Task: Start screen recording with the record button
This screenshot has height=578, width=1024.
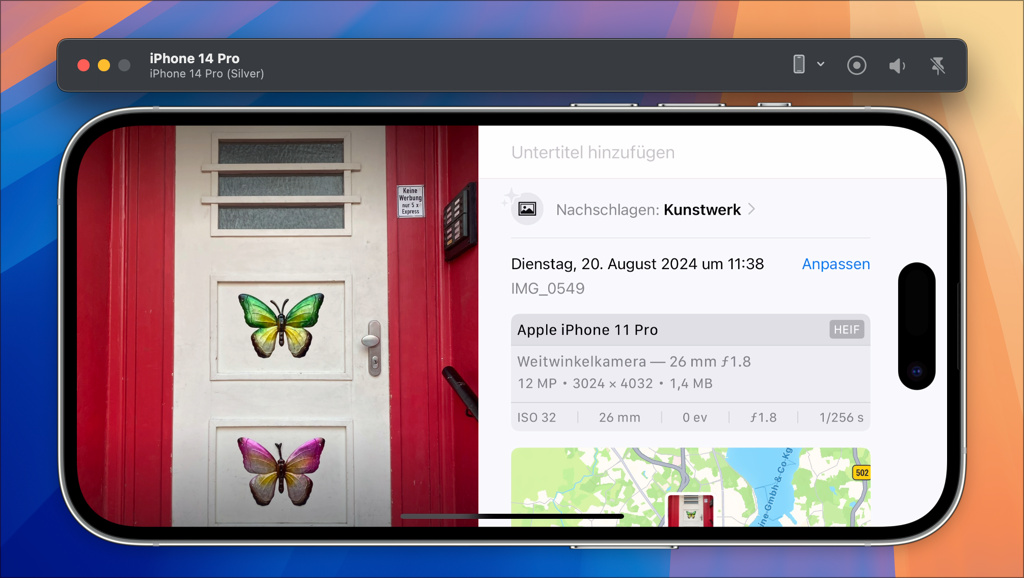Action: (856, 65)
